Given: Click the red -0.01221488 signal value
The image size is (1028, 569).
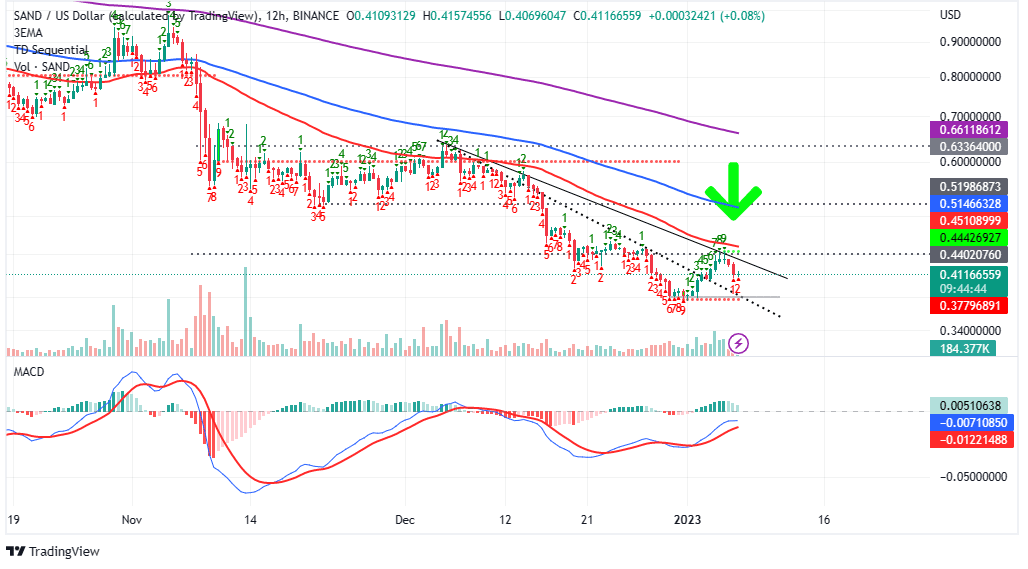Looking at the screenshot, I should click(970, 439).
